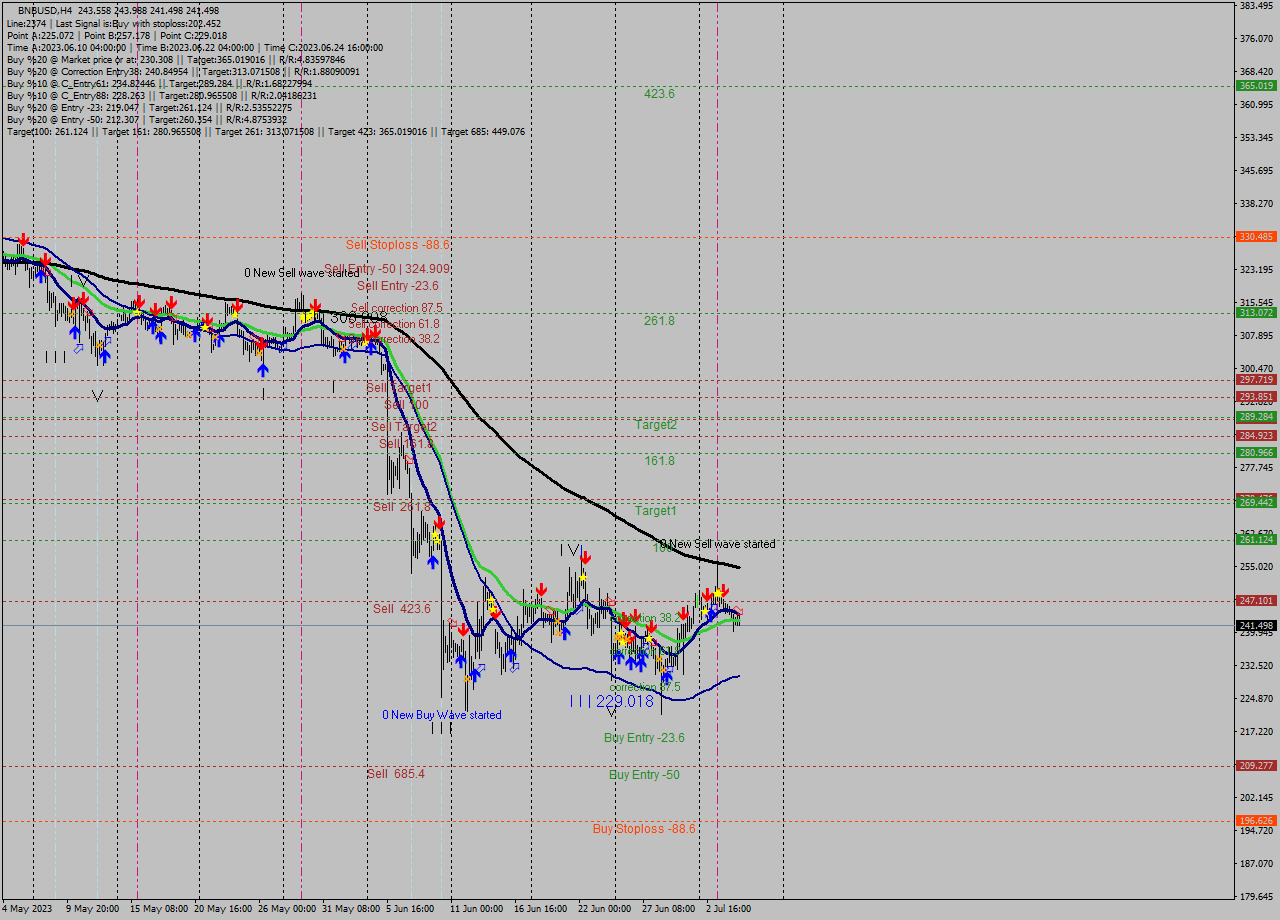Select the green 269.442 price tag
The width and height of the screenshot is (1280, 920).
click(x=1256, y=502)
